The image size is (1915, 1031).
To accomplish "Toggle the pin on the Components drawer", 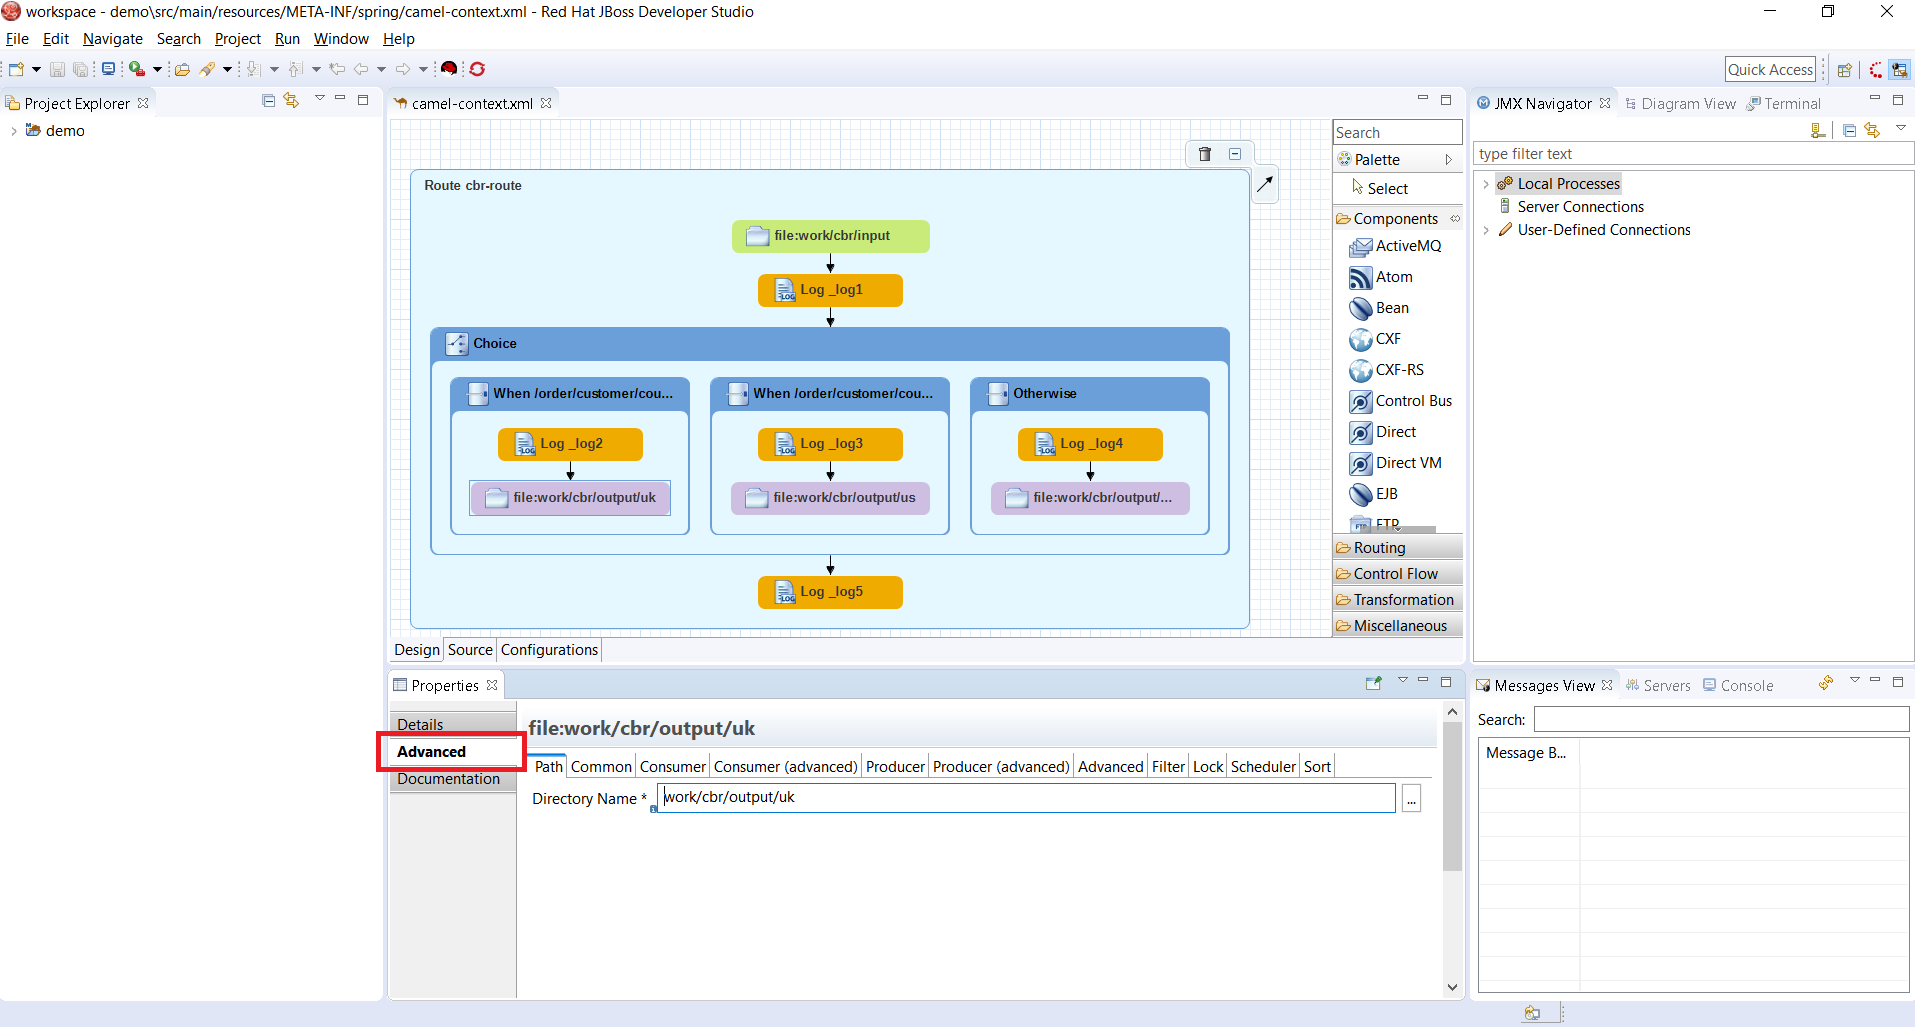I will point(1455,219).
